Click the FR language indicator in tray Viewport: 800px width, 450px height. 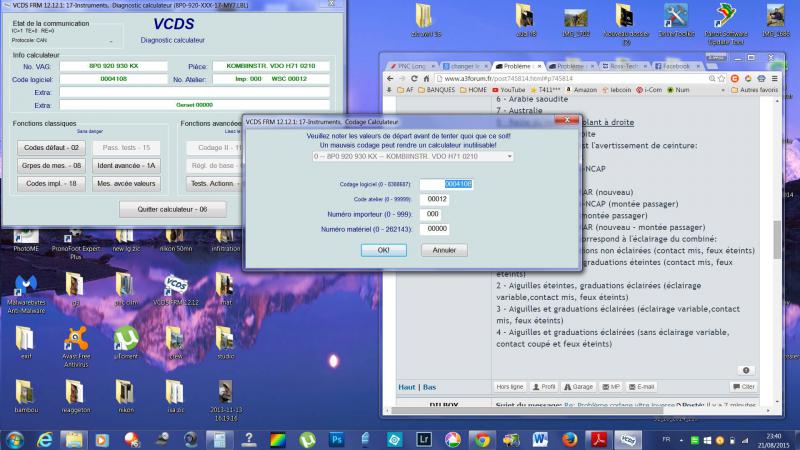click(x=666, y=439)
